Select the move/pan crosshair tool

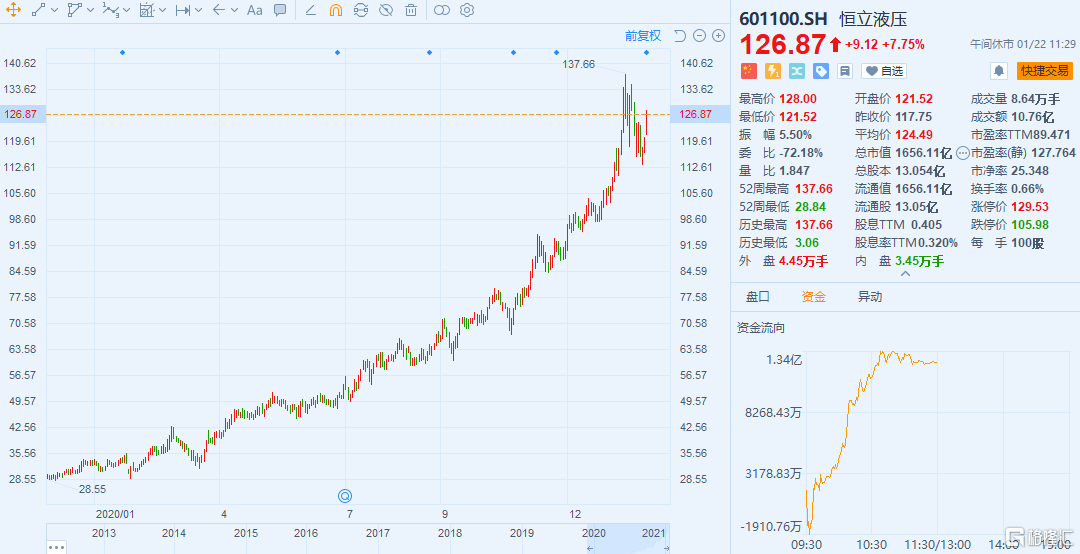[x=13, y=10]
